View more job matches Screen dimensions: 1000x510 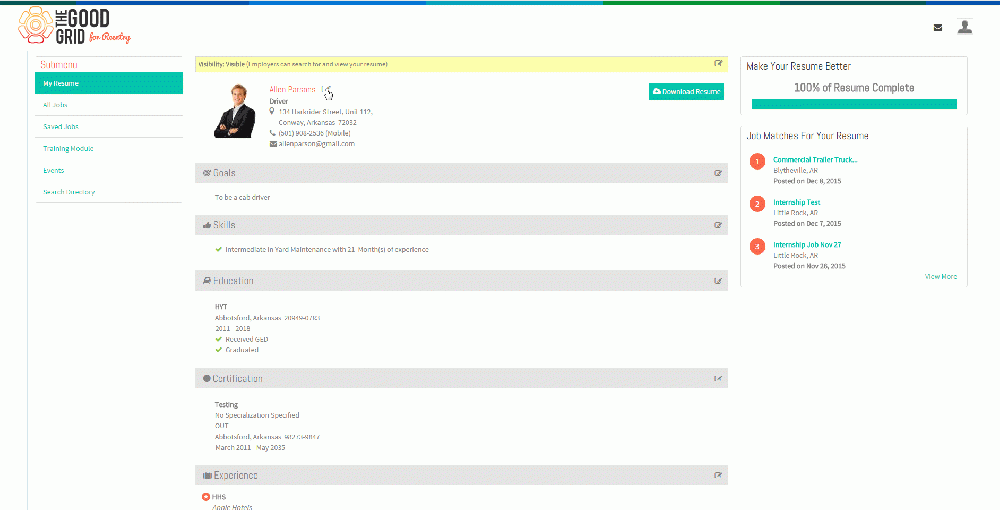pos(941,277)
